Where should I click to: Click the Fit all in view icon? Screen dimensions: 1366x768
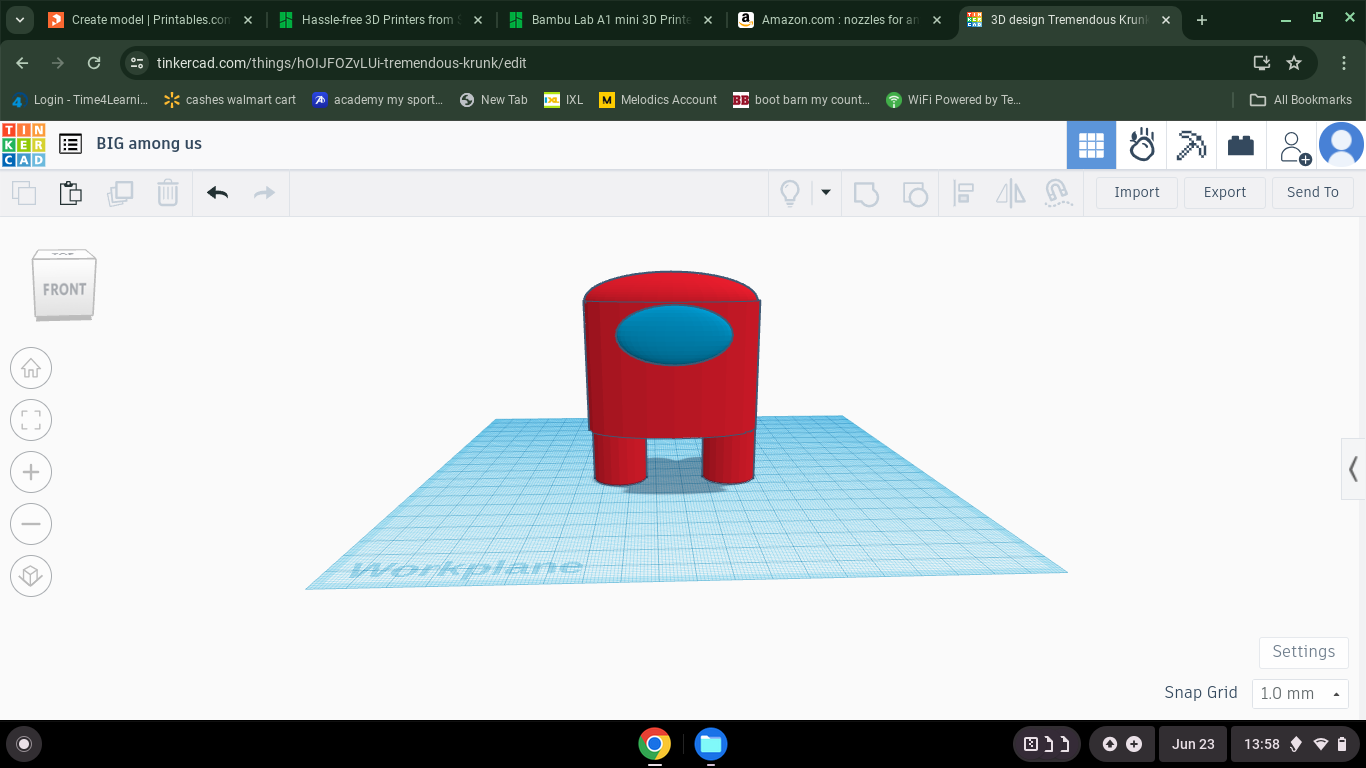(x=31, y=420)
